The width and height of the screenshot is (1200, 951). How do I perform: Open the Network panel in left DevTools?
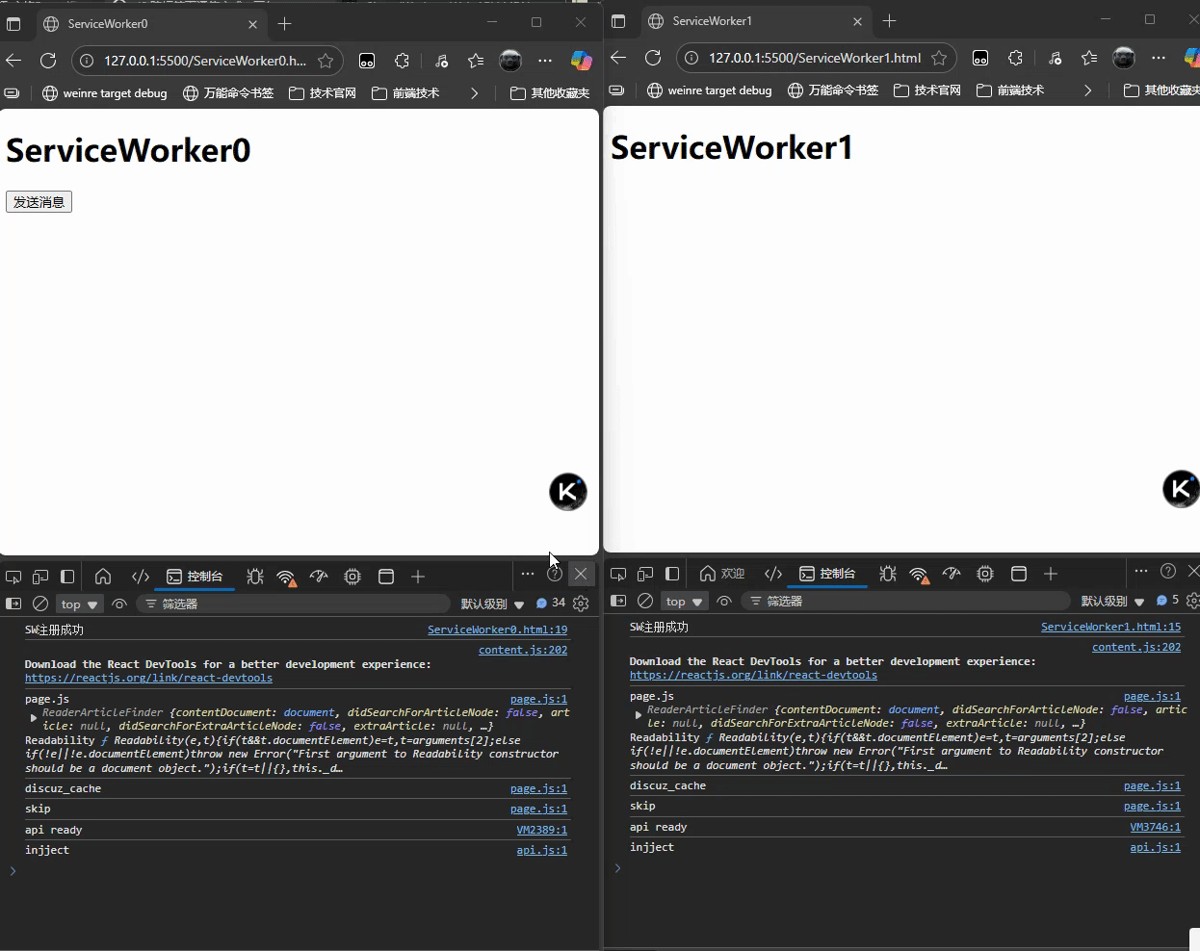point(287,577)
